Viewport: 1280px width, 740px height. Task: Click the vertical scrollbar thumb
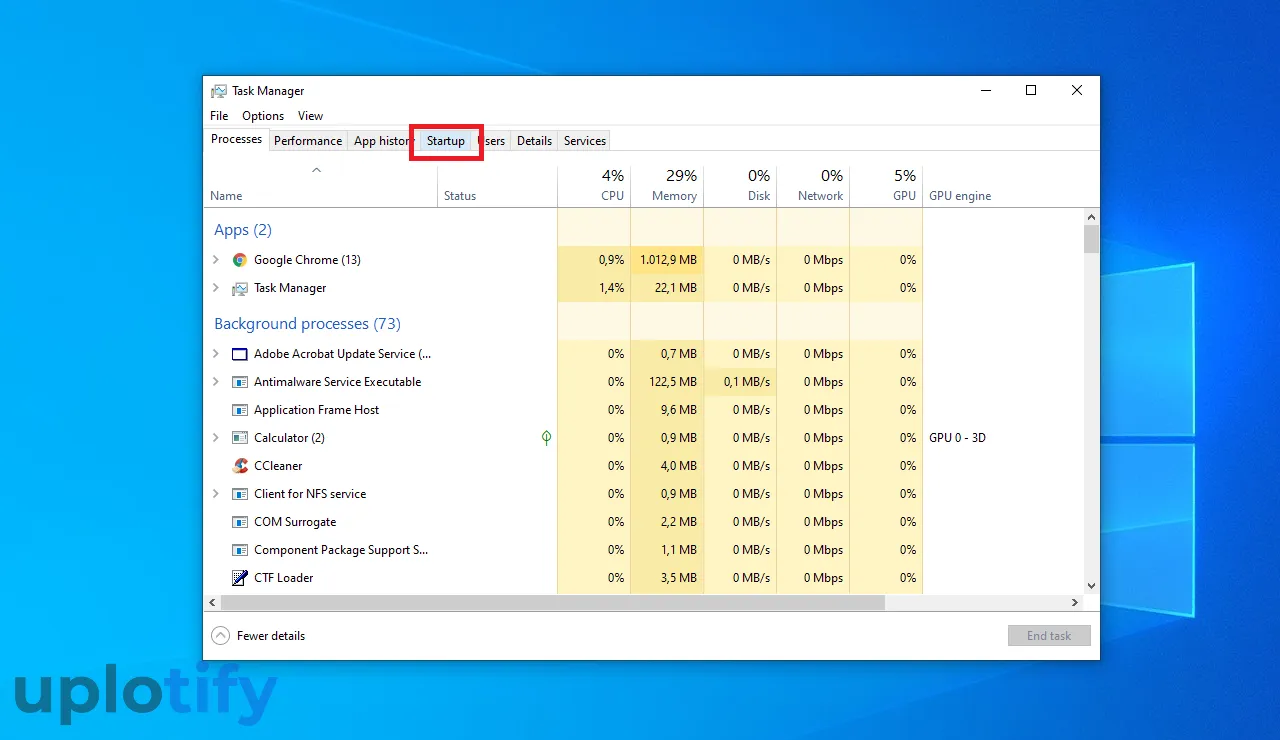point(1091,239)
